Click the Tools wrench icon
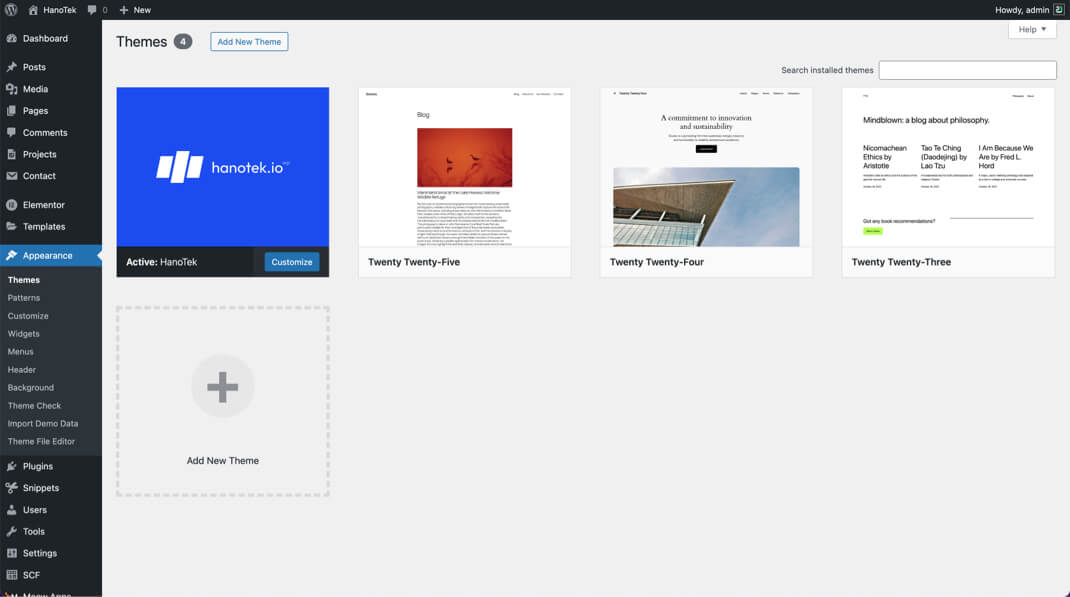 (12, 532)
